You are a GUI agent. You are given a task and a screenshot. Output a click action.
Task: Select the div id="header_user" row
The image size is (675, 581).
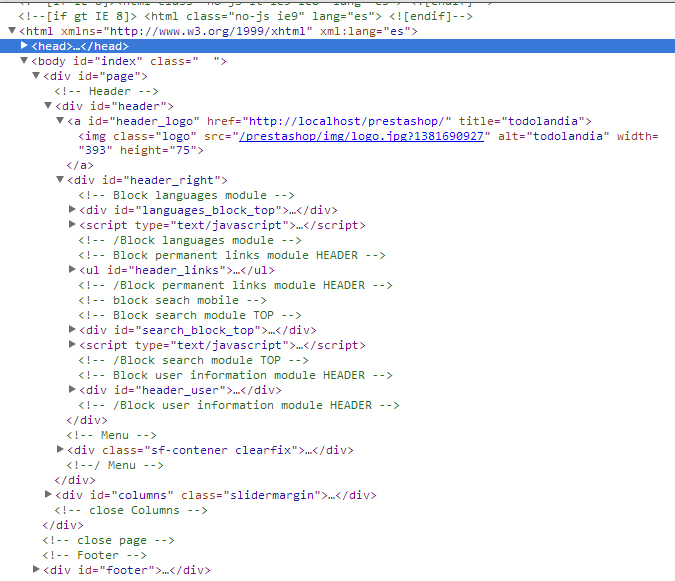(180, 390)
